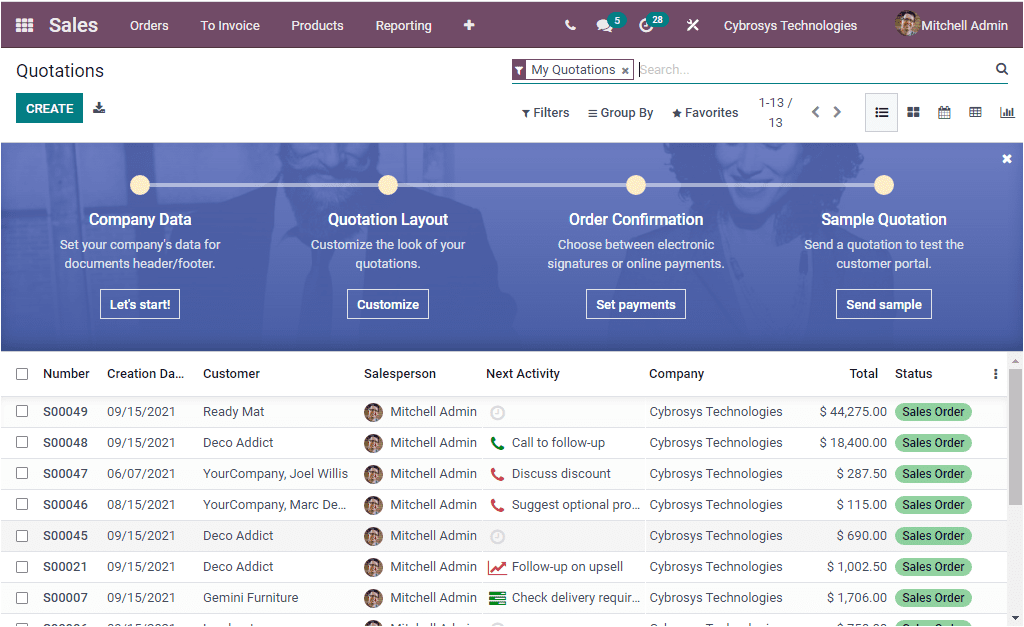Click the CREATE button

click(49, 107)
